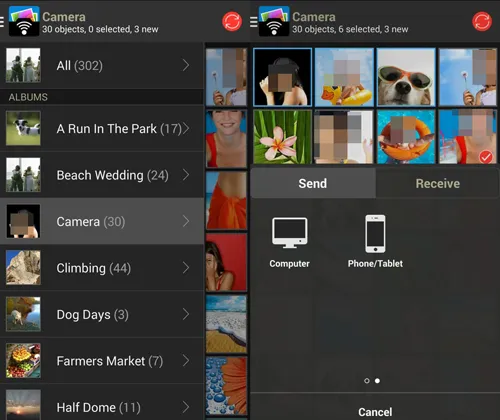Select the pink flower photo
The height and width of the screenshot is (420, 500).
coord(283,137)
